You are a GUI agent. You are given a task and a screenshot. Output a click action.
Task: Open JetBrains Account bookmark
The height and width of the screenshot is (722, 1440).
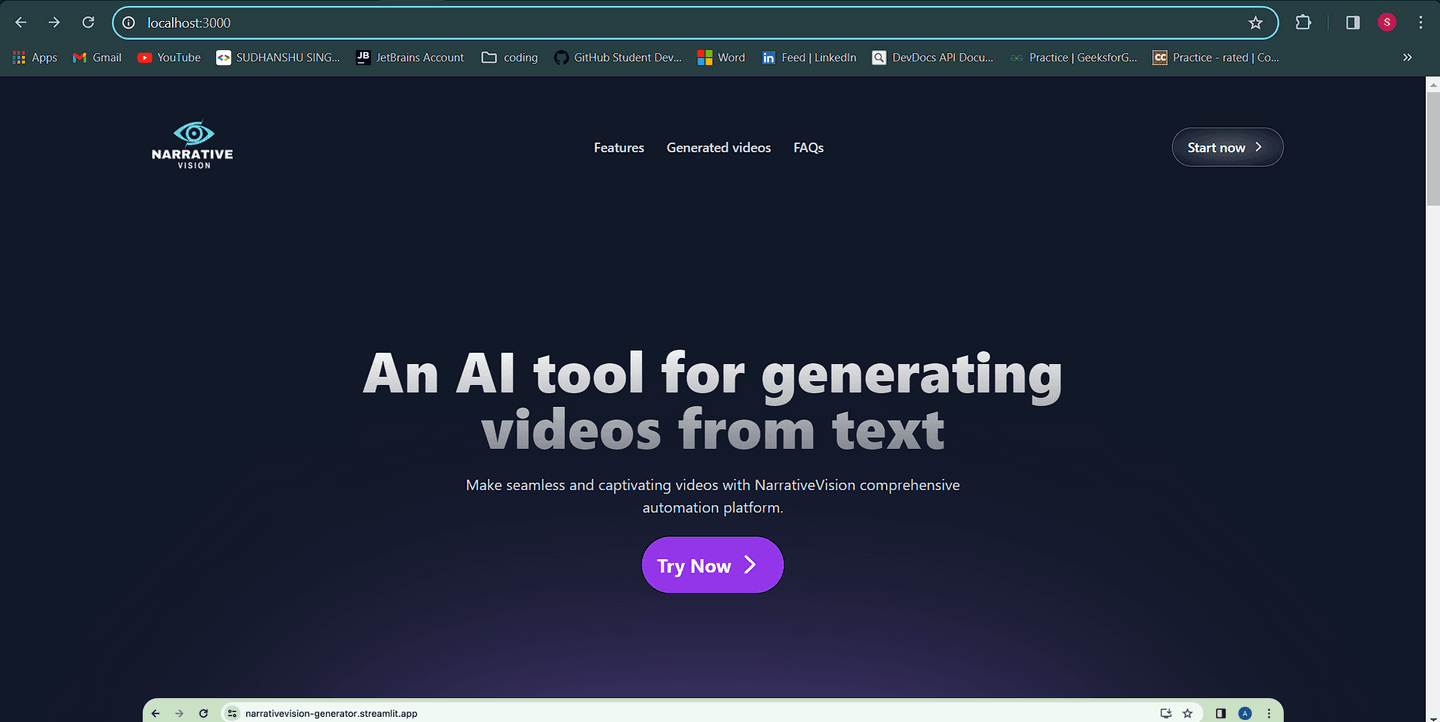tap(410, 58)
